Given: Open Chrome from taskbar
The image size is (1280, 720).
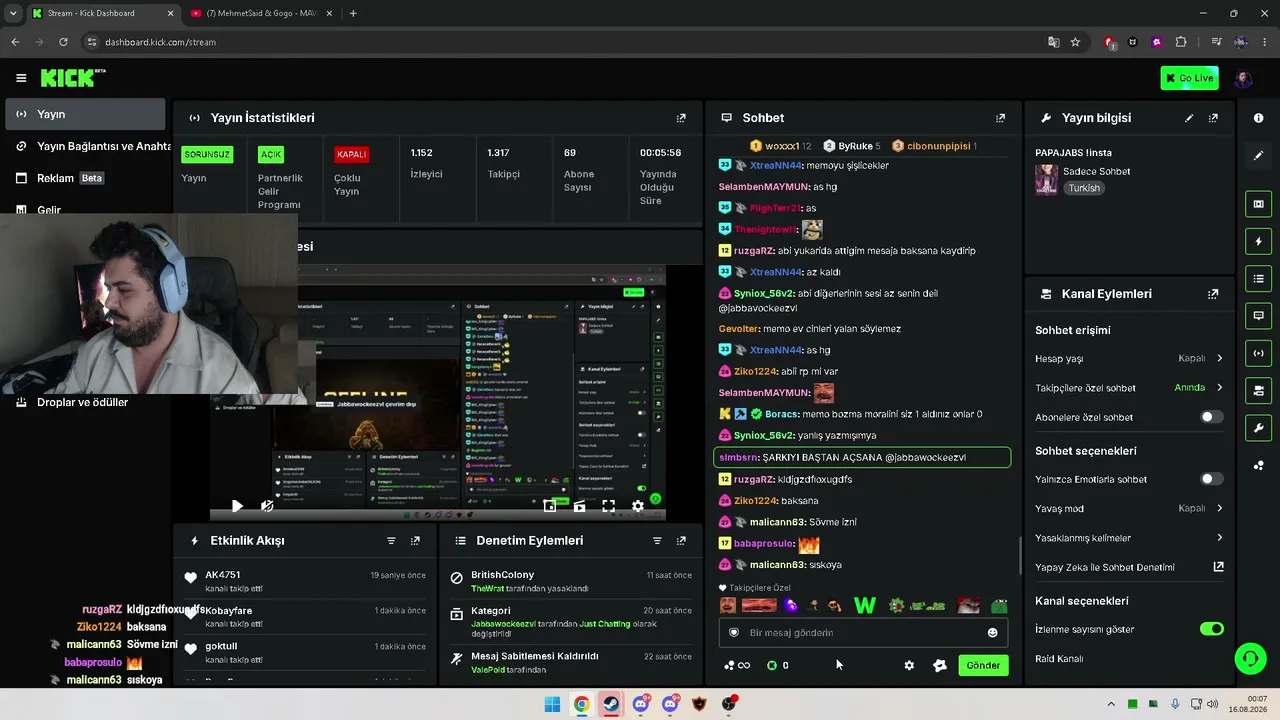Looking at the screenshot, I should (x=581, y=704).
